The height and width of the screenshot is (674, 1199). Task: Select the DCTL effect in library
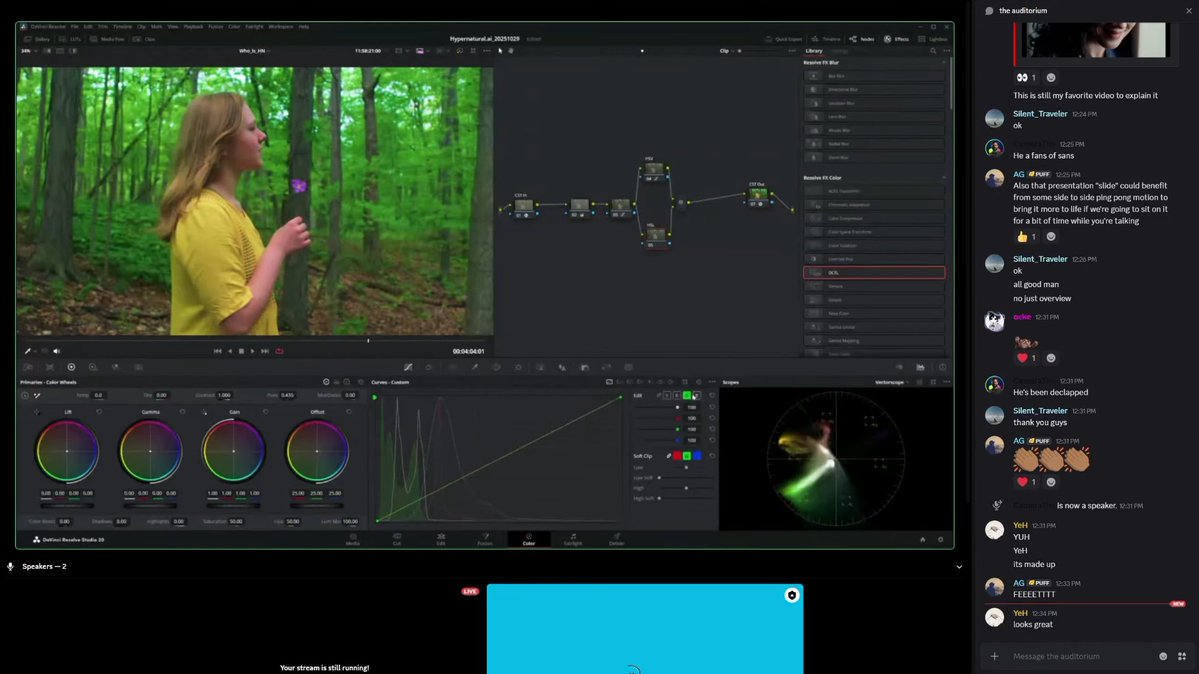pos(874,272)
